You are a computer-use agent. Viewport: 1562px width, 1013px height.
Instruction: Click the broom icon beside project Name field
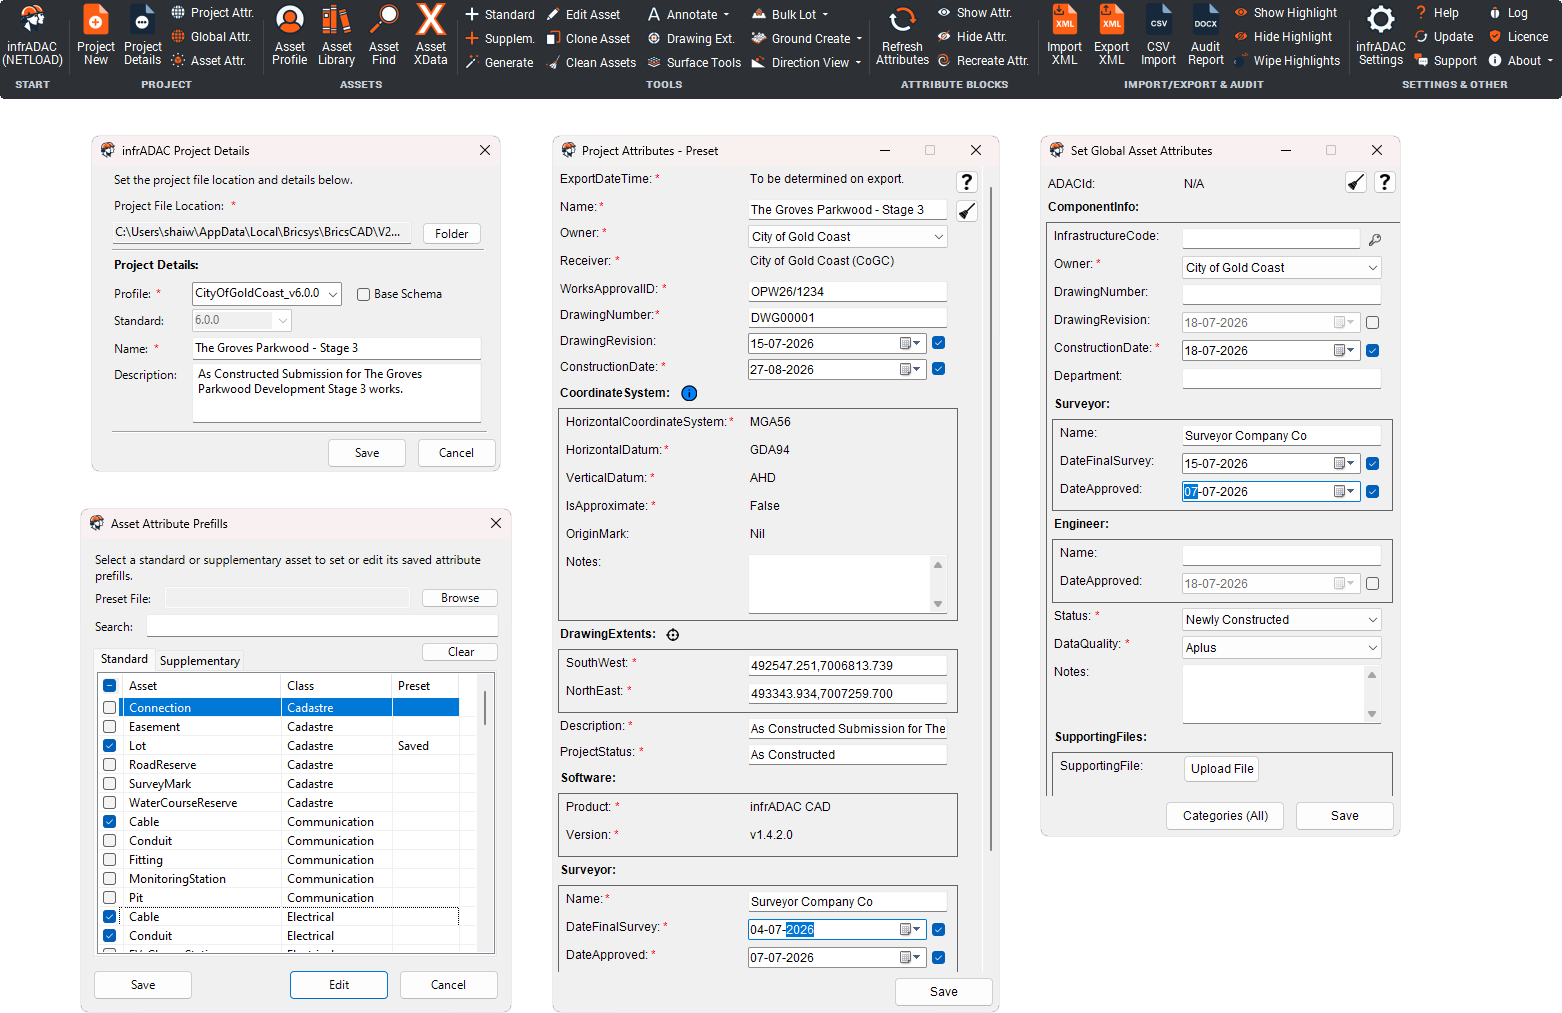click(x=967, y=211)
